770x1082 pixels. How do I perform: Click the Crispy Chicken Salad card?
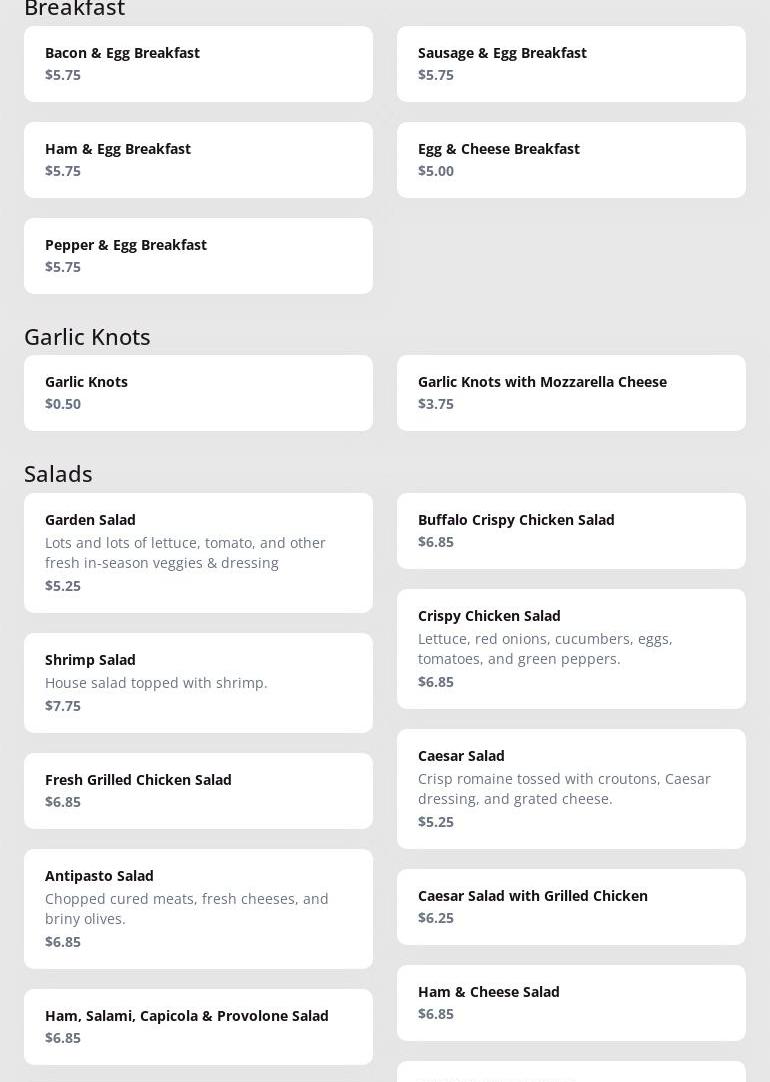pos(571,648)
